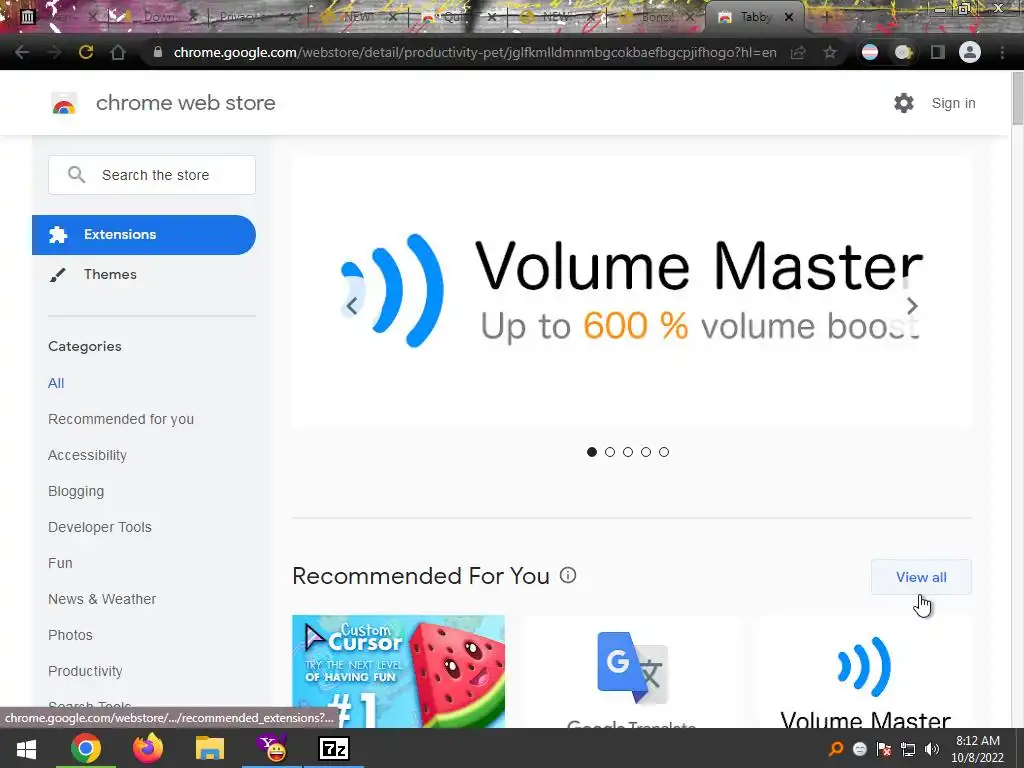
Task: Click the Chrome Web Store rainbow logo
Action: tap(64, 103)
